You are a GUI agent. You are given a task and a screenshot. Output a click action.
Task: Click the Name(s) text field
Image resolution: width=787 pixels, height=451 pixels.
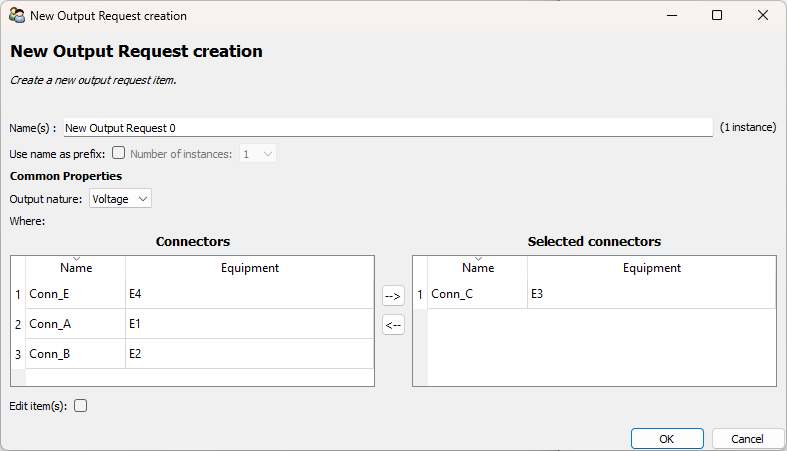[388, 128]
